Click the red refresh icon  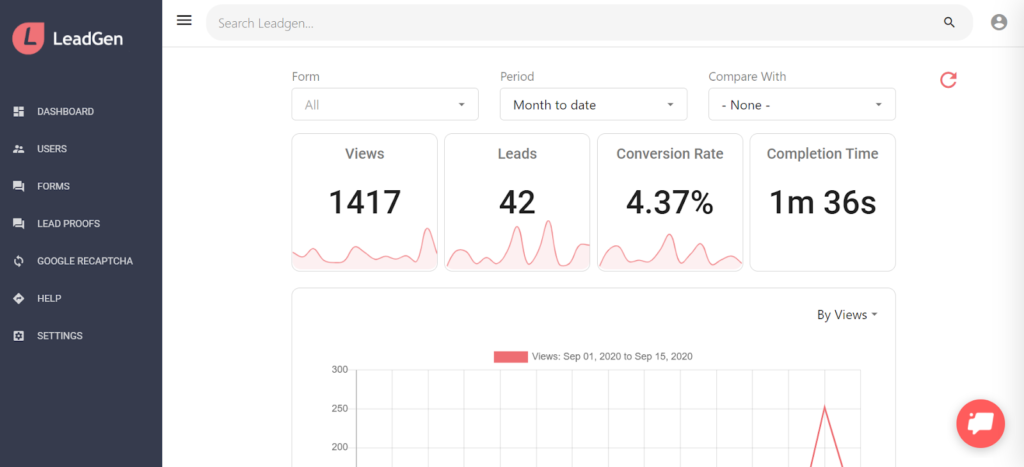(948, 80)
